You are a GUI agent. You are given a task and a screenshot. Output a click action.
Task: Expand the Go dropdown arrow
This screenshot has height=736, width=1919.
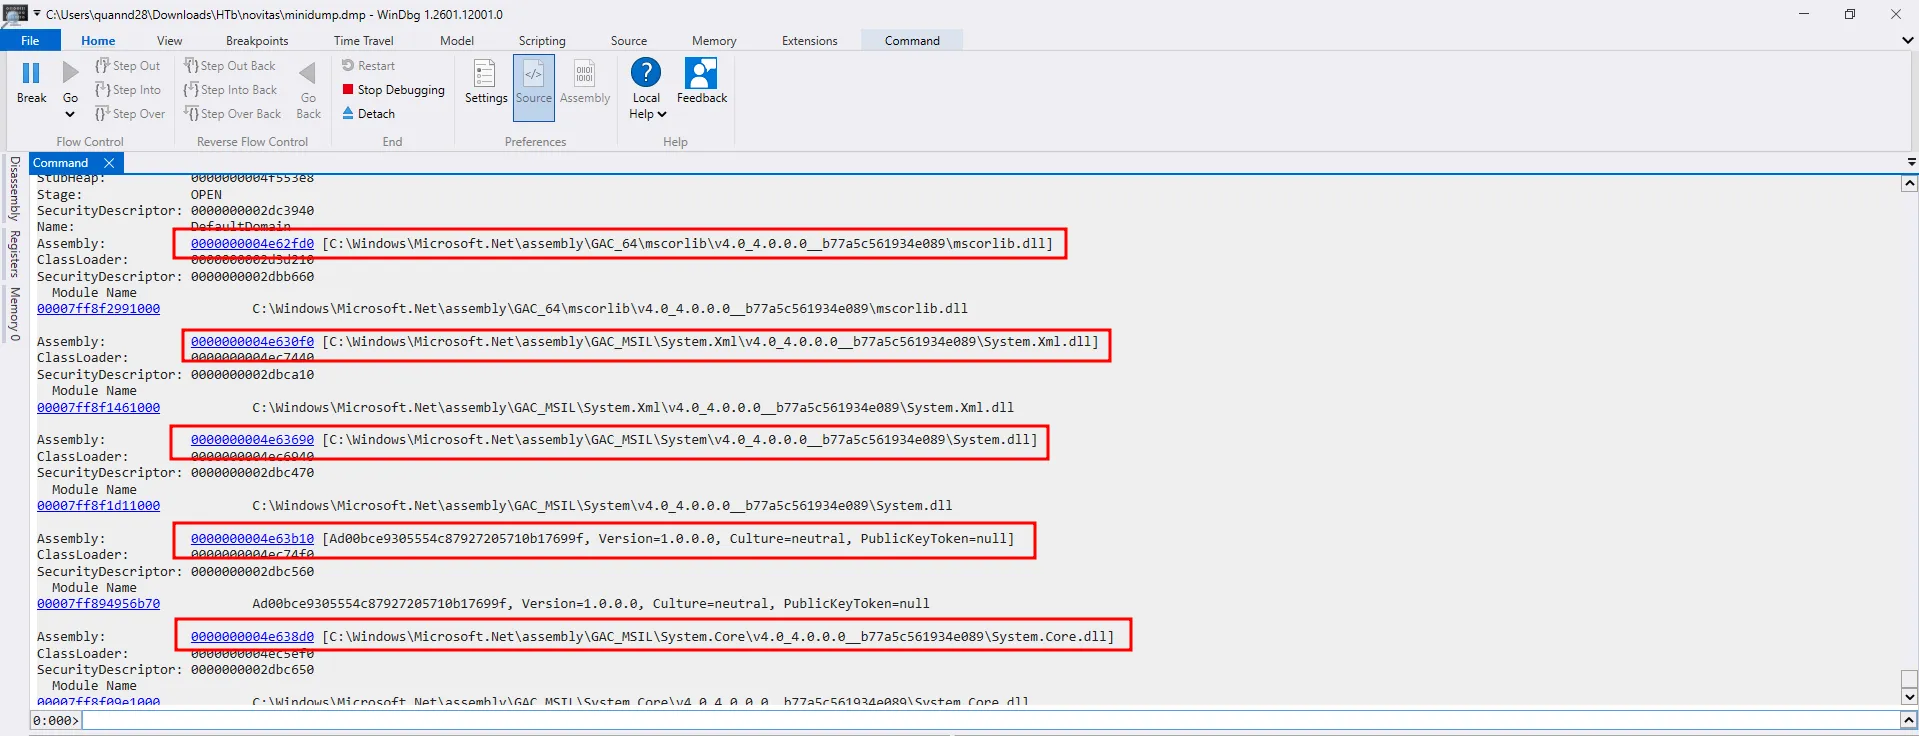[x=70, y=114]
